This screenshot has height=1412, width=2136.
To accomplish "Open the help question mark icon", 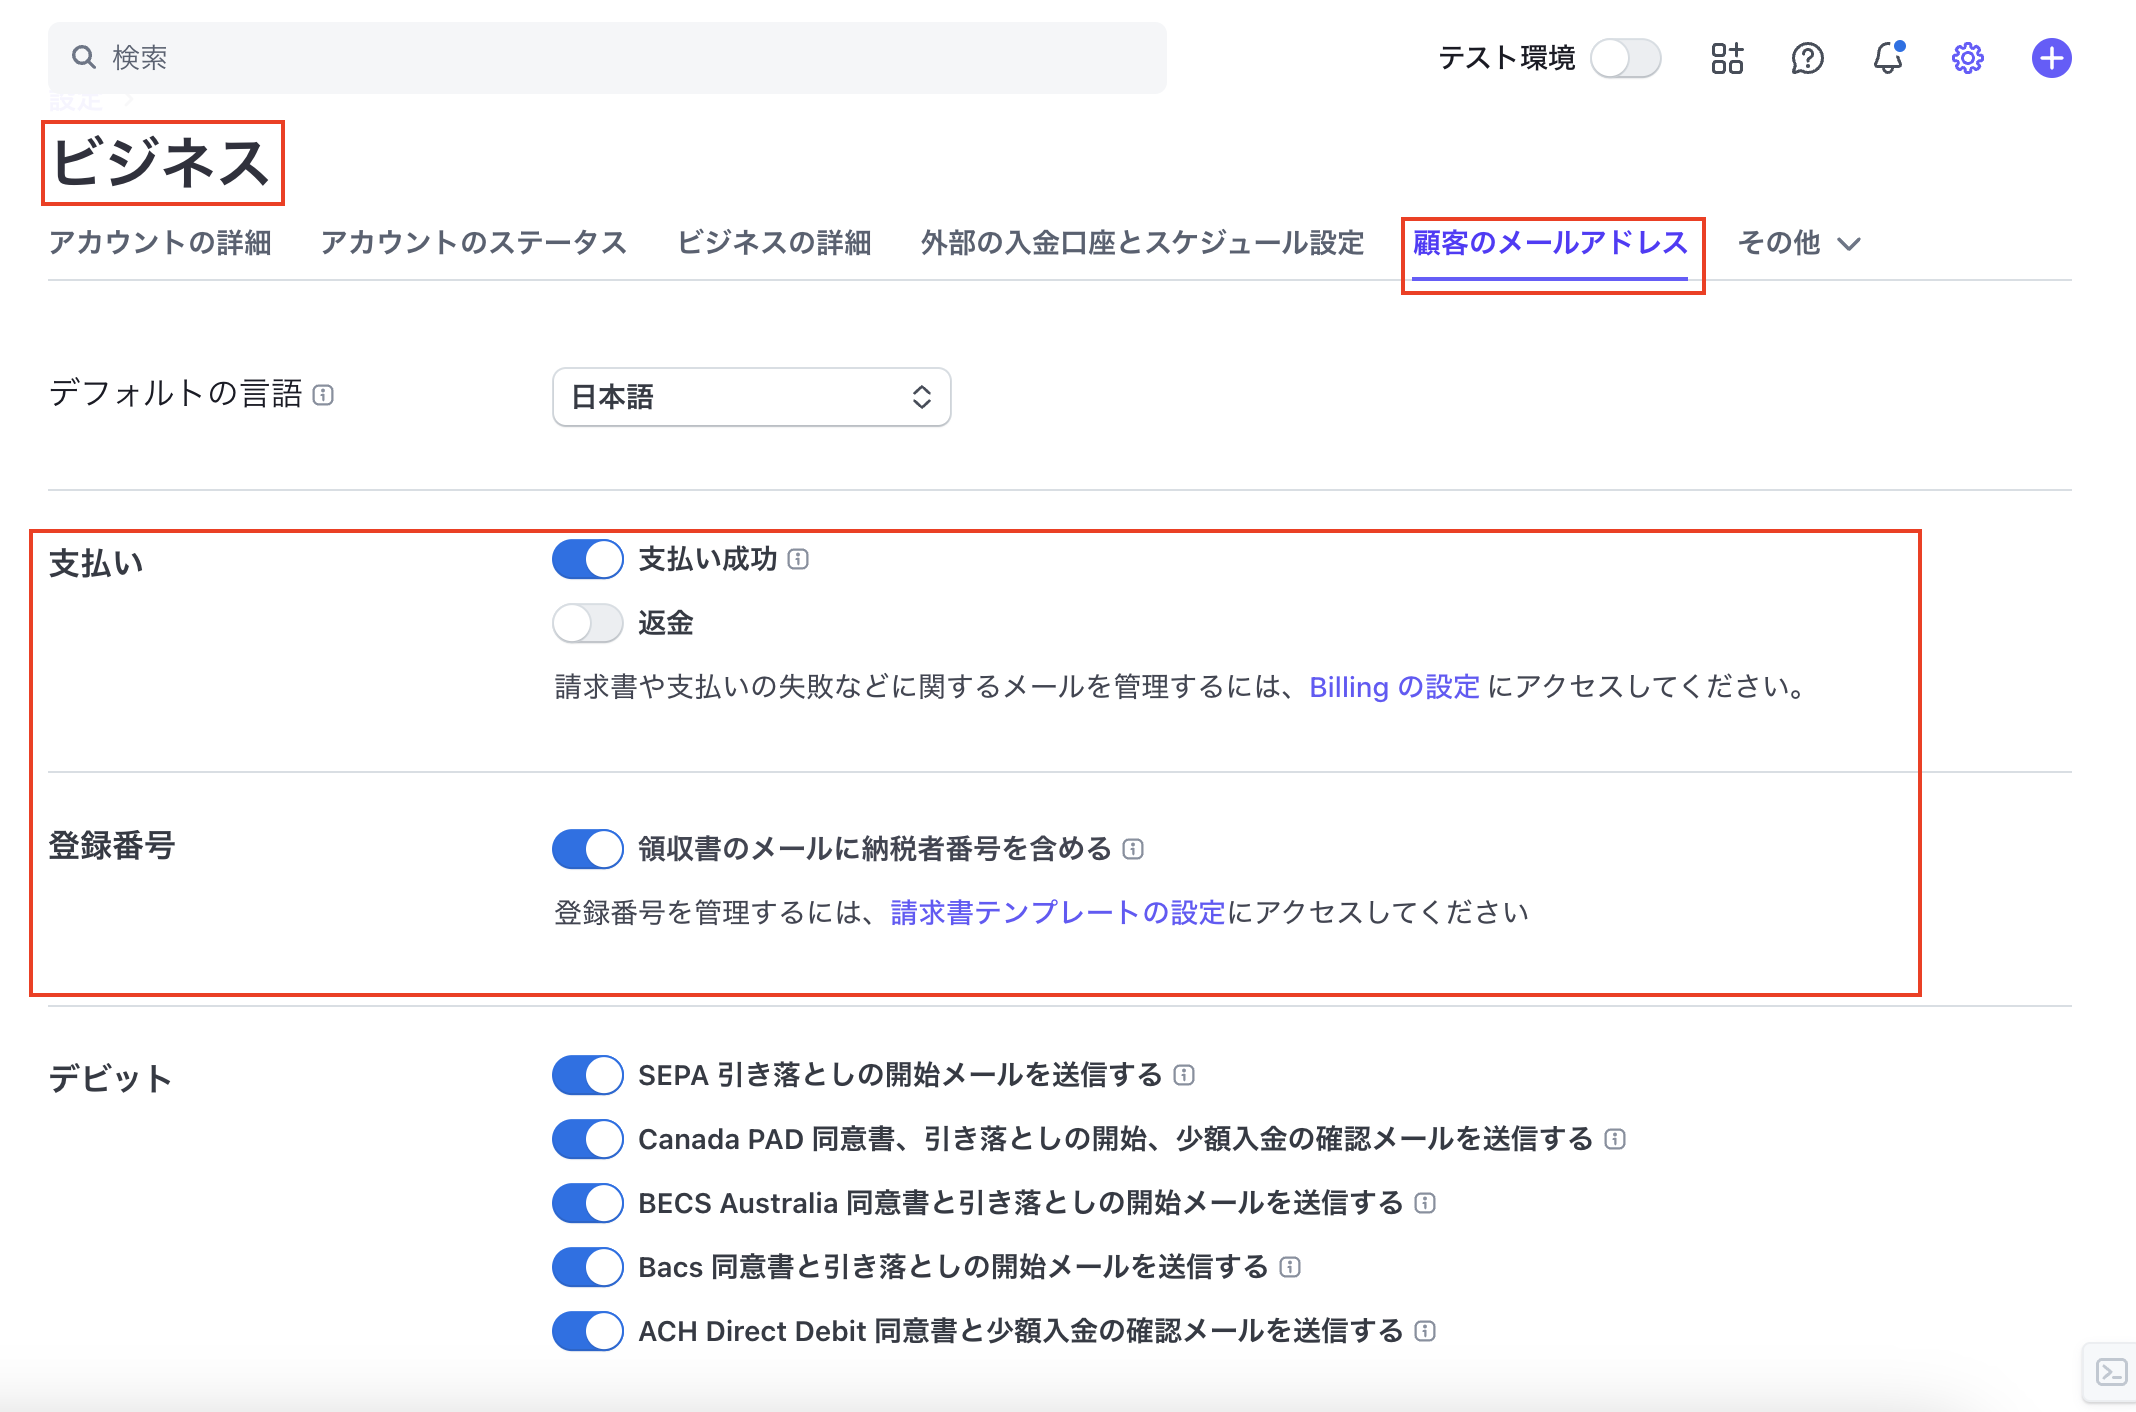I will (x=1807, y=58).
